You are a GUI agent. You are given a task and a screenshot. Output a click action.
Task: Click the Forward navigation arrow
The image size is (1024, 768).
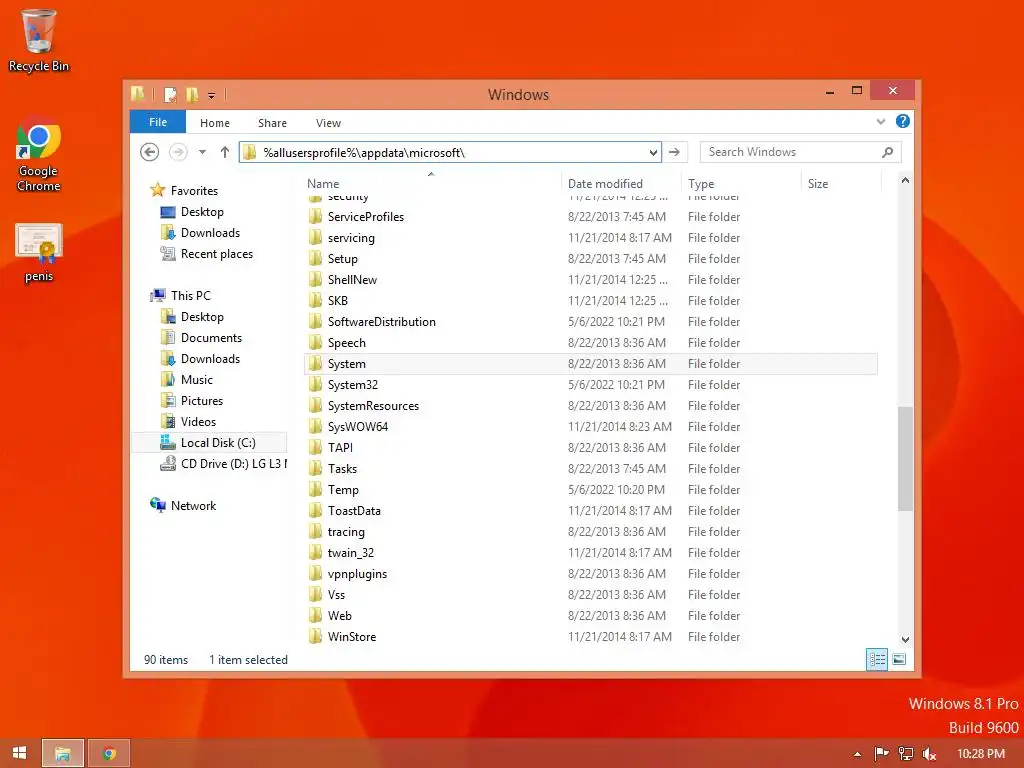(x=178, y=152)
